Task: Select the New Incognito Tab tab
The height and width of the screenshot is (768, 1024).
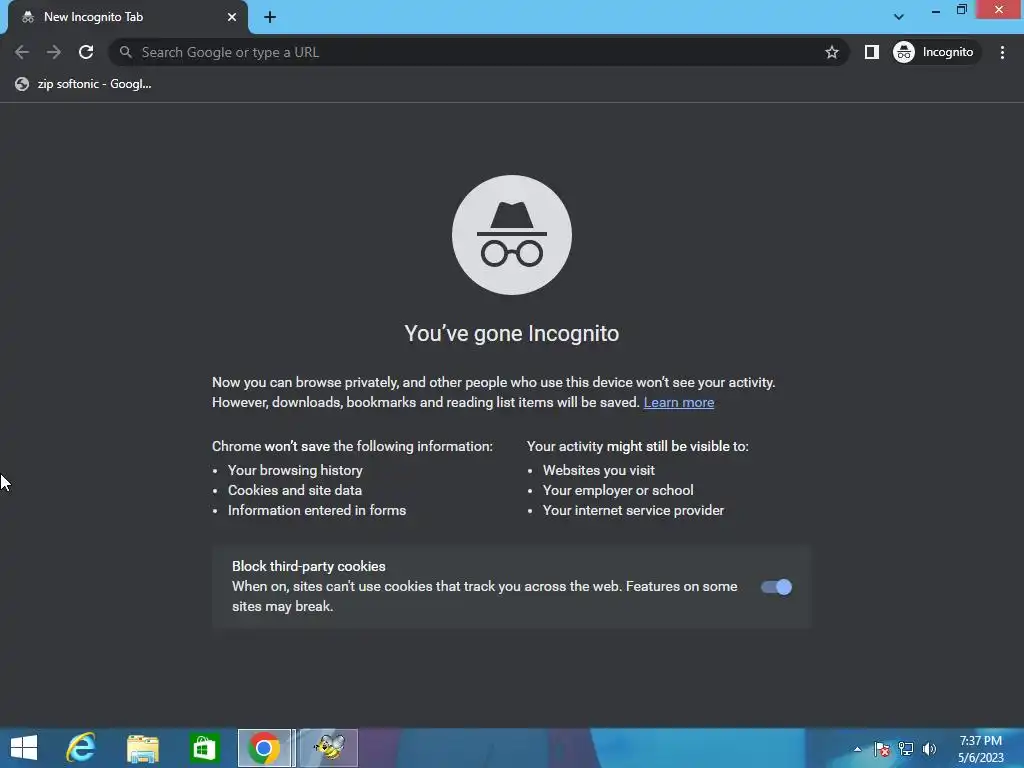Action: (128, 17)
